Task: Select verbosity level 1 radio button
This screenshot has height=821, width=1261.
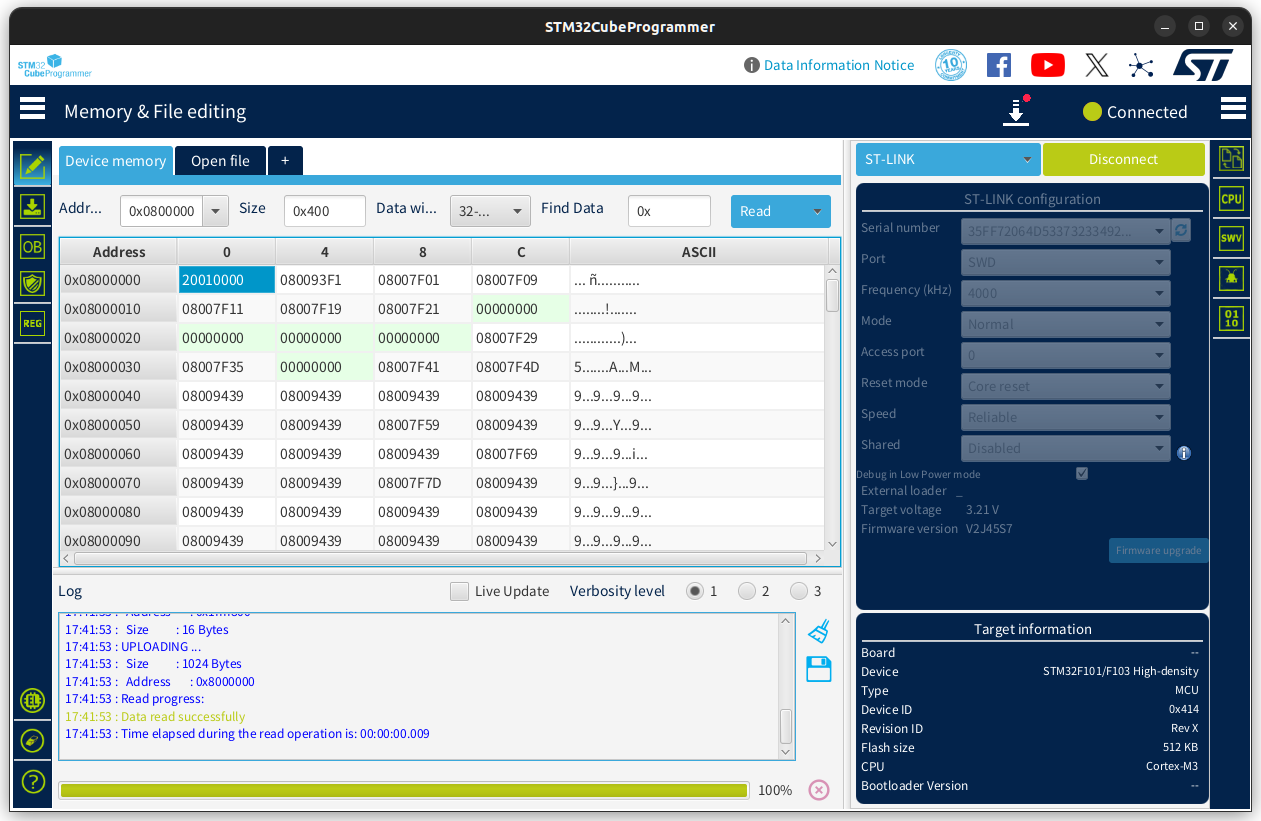Action: coord(695,591)
